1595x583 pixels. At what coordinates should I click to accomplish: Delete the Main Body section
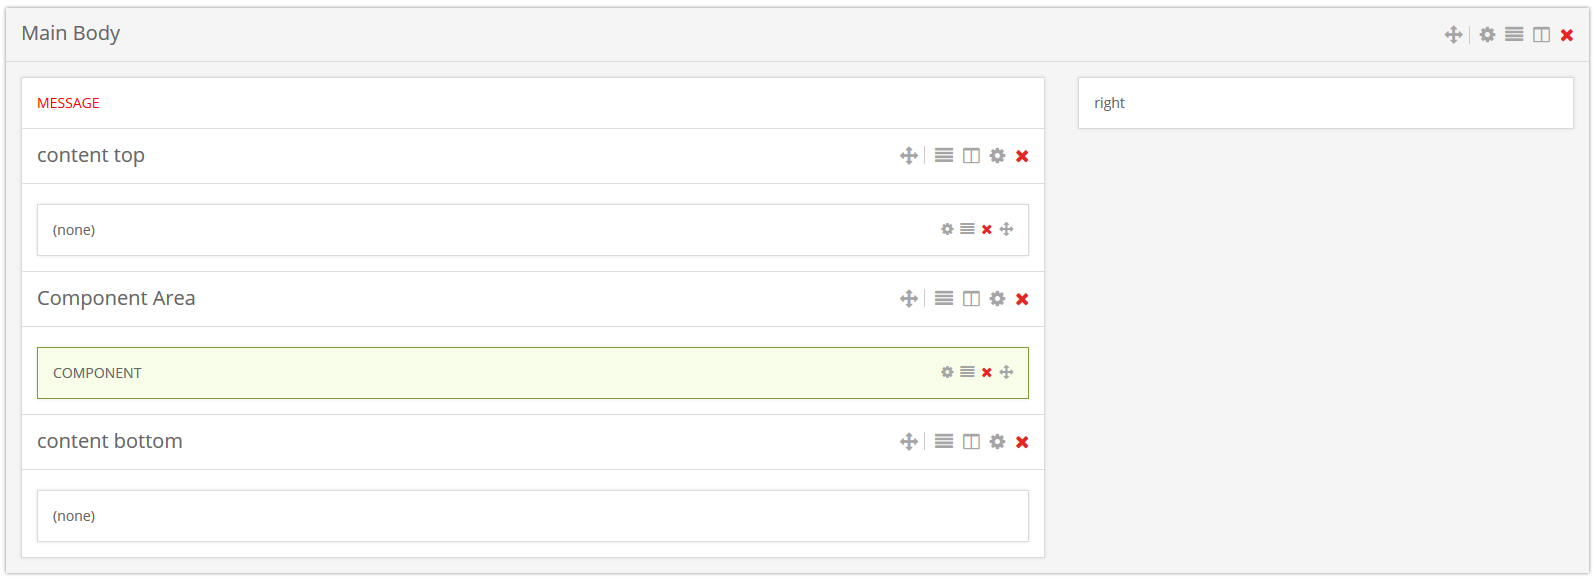click(1567, 35)
